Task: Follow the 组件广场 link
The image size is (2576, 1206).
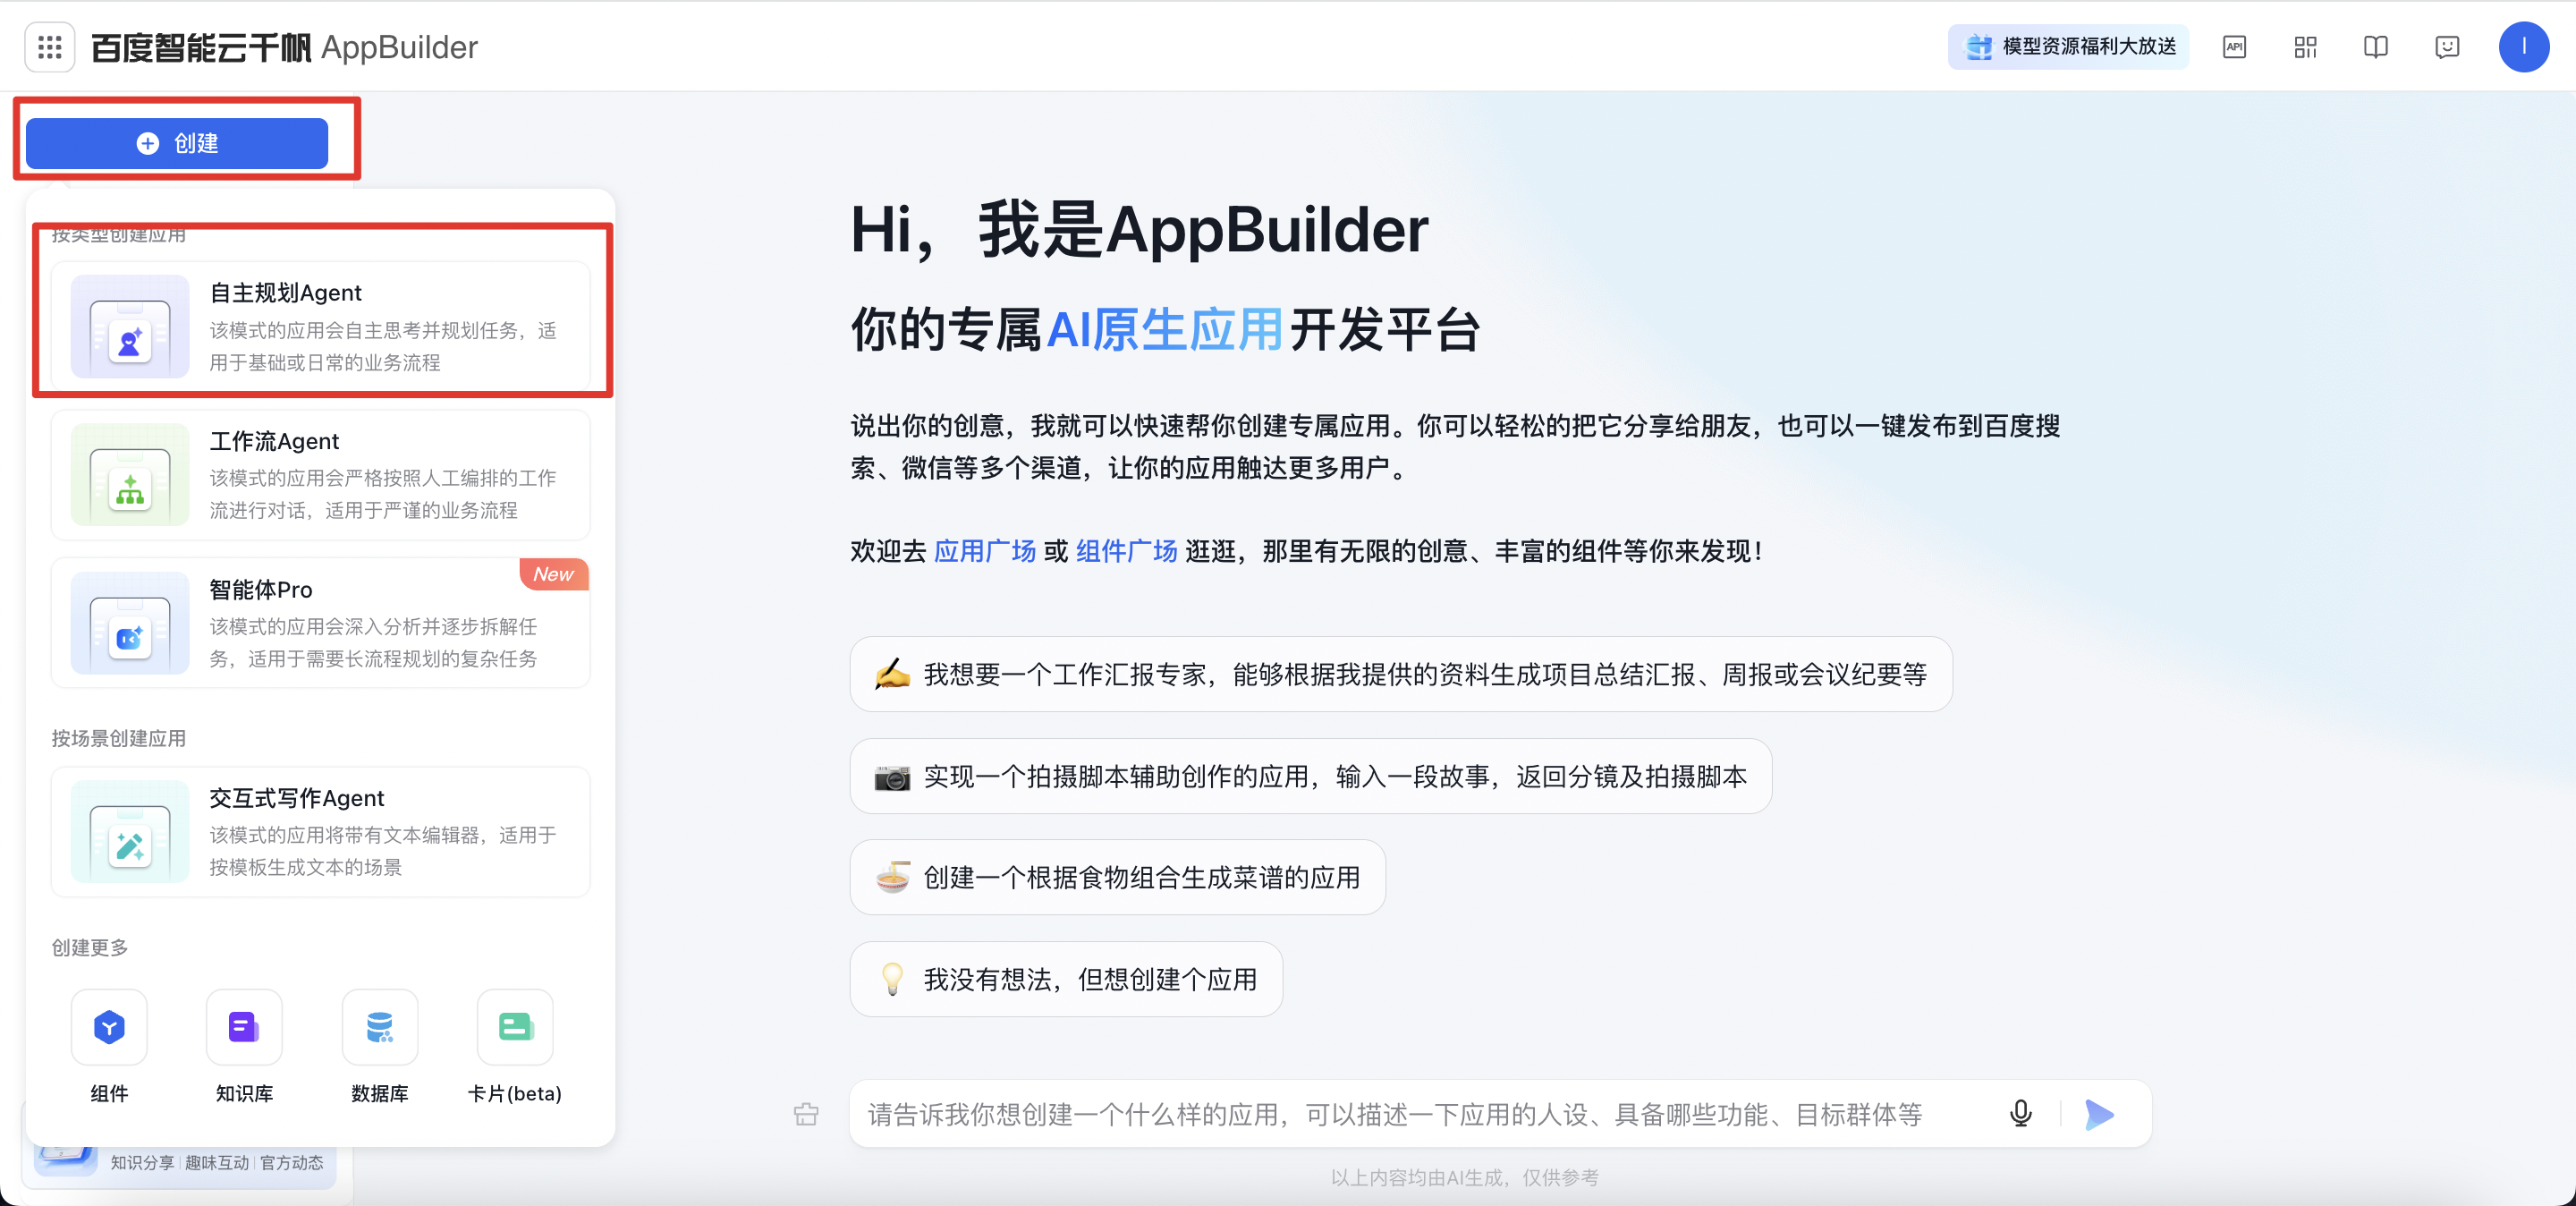Action: click(x=1126, y=551)
